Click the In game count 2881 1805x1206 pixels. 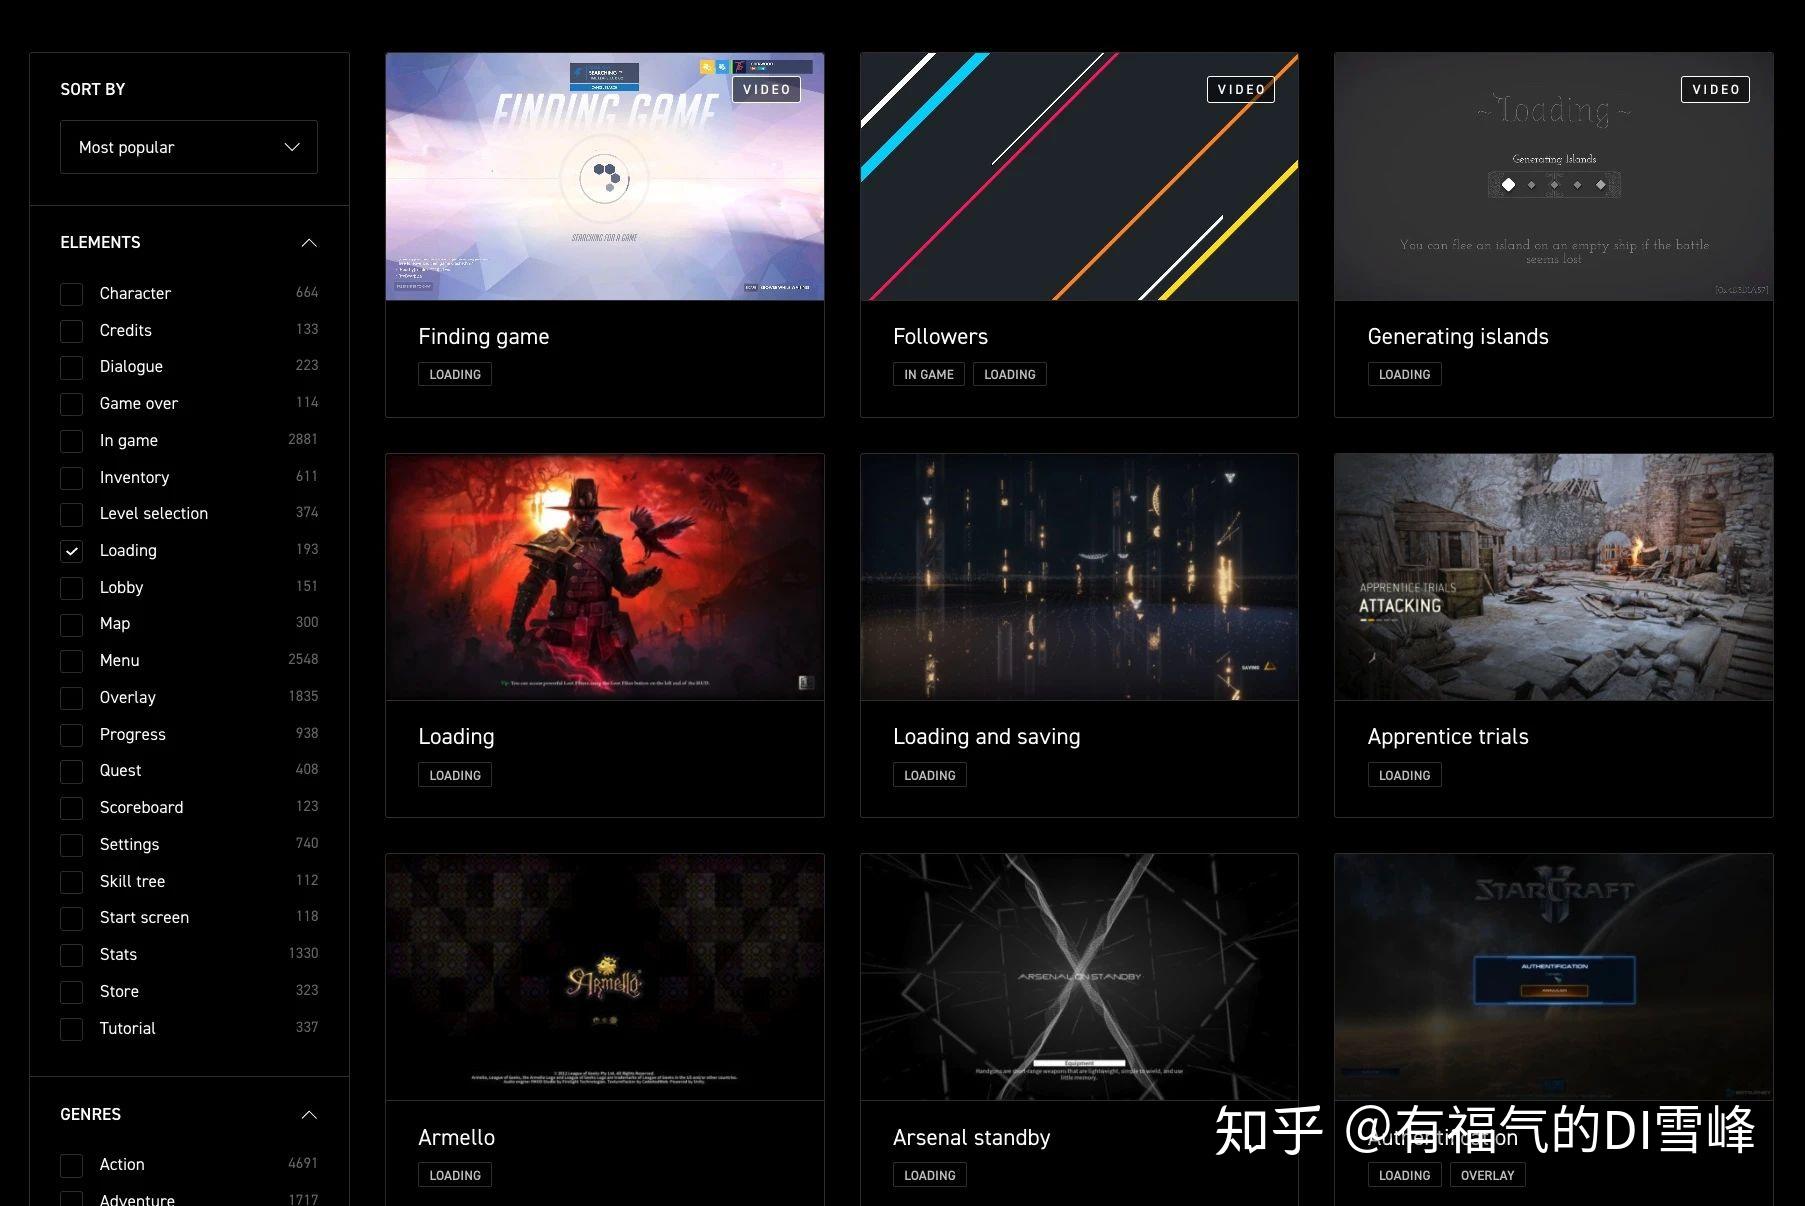tap(303, 440)
